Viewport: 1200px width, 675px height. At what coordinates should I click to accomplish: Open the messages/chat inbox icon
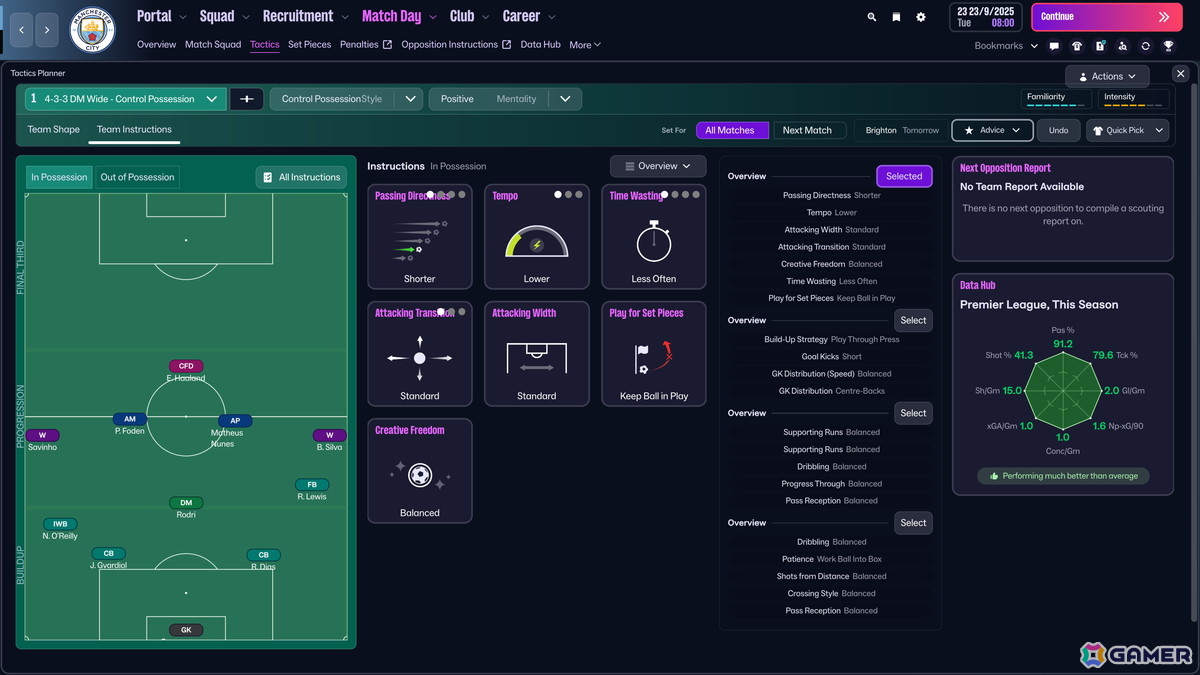tap(1053, 45)
